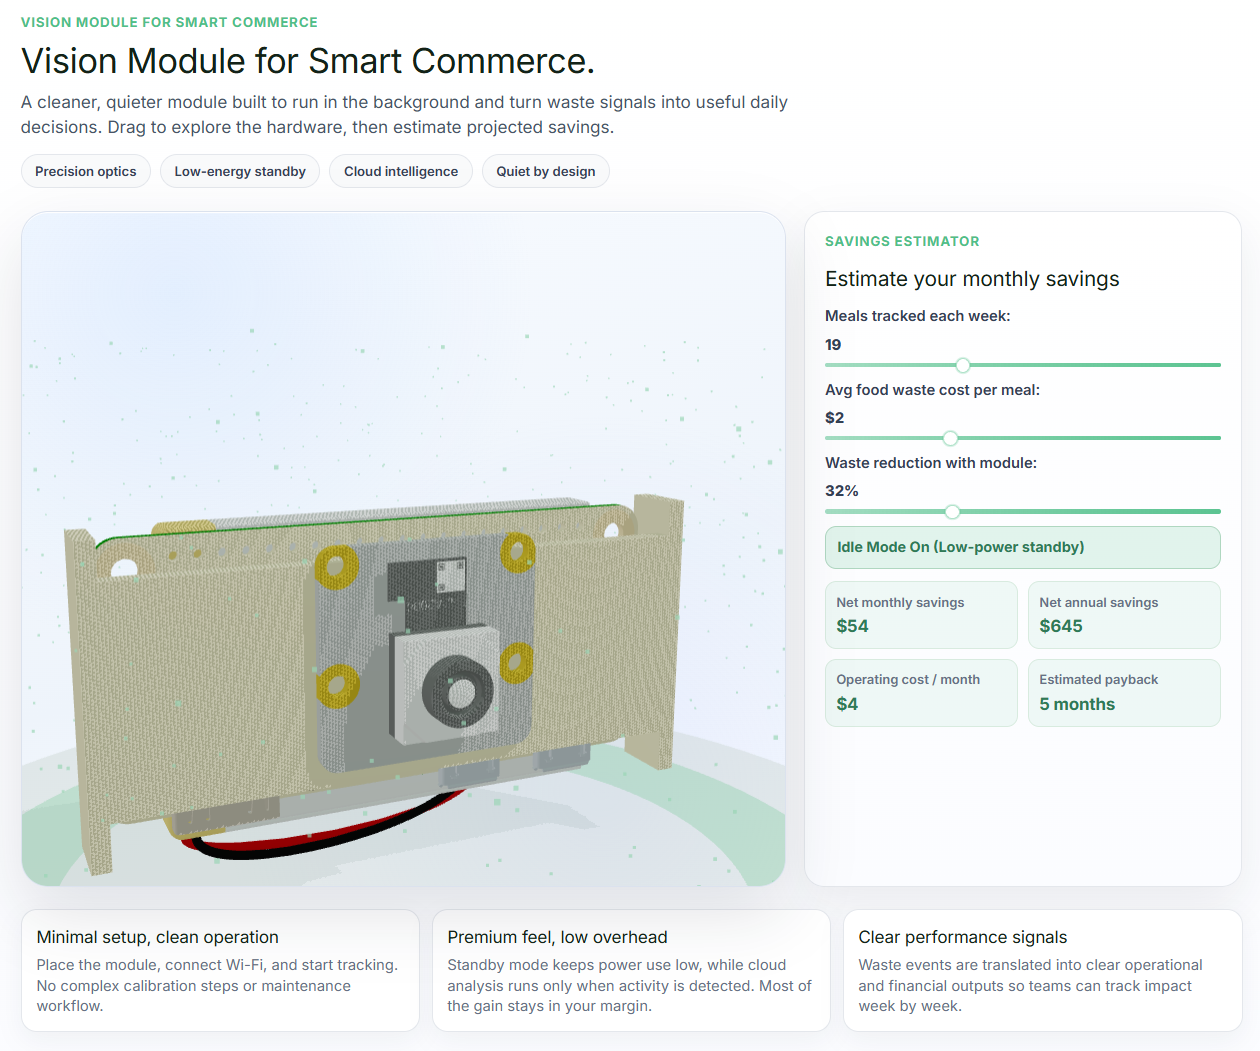
Task: Click the Minimal setup, clean operation card
Action: [220, 970]
